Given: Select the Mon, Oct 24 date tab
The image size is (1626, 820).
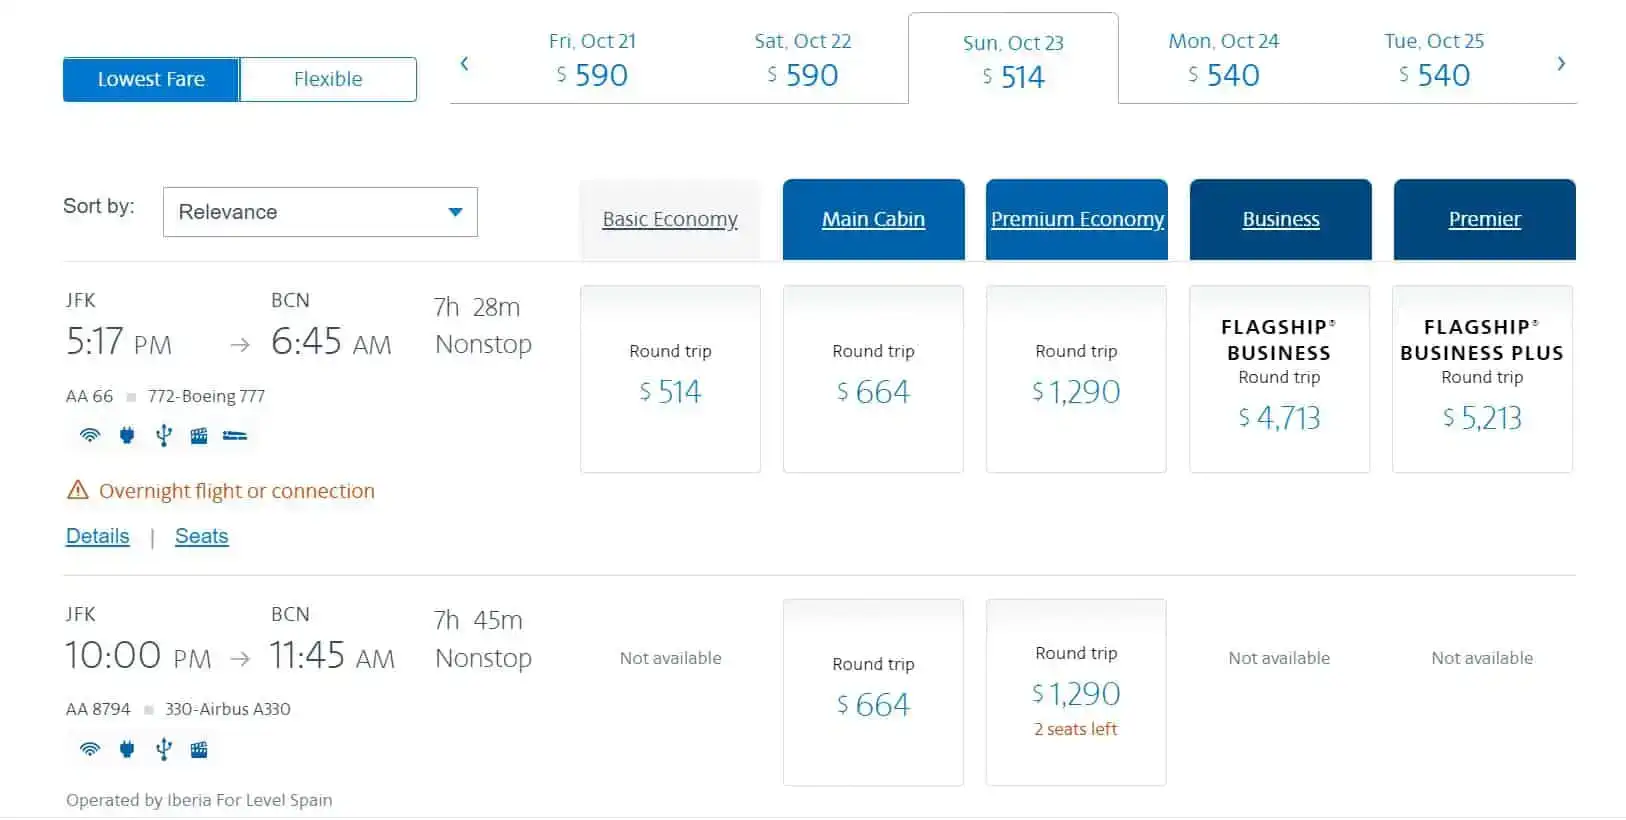Looking at the screenshot, I should click(x=1223, y=60).
